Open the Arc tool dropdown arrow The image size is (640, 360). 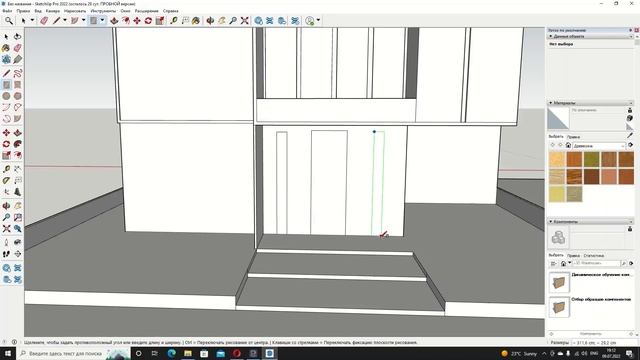[84, 20]
